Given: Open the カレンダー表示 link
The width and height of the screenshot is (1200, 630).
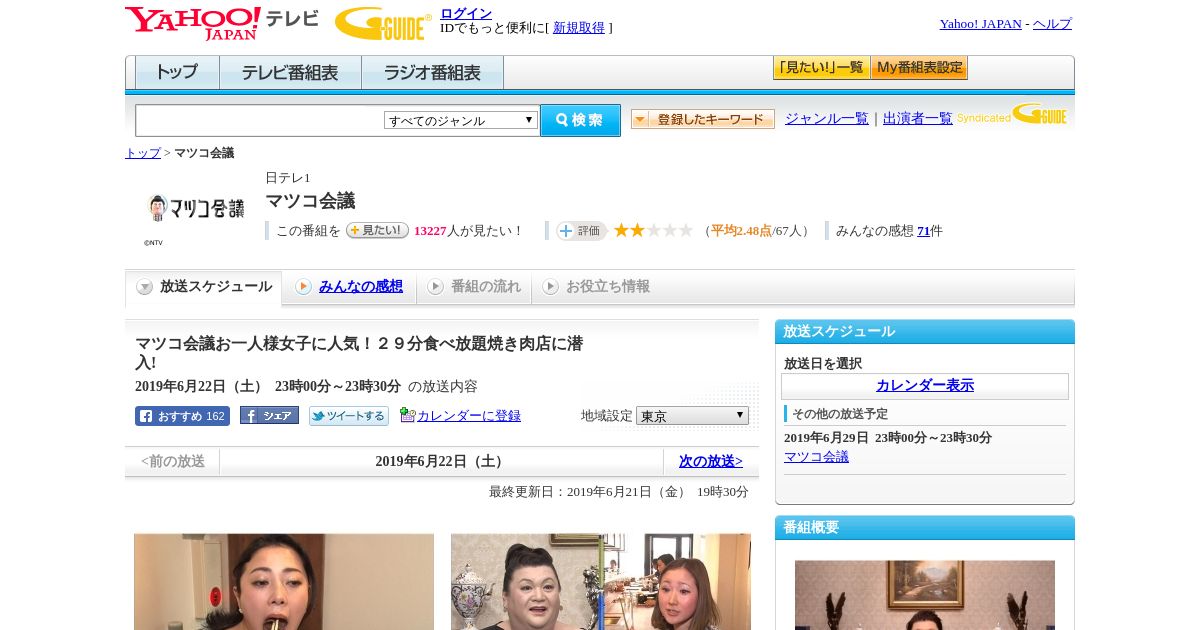Looking at the screenshot, I should [x=925, y=386].
